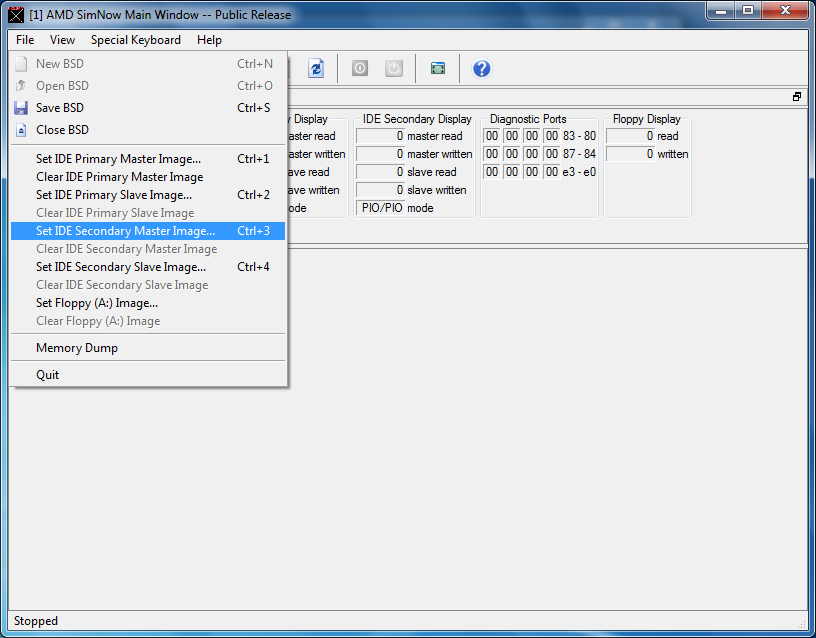
Task: Select Quit from the File menu
Action: (148, 375)
